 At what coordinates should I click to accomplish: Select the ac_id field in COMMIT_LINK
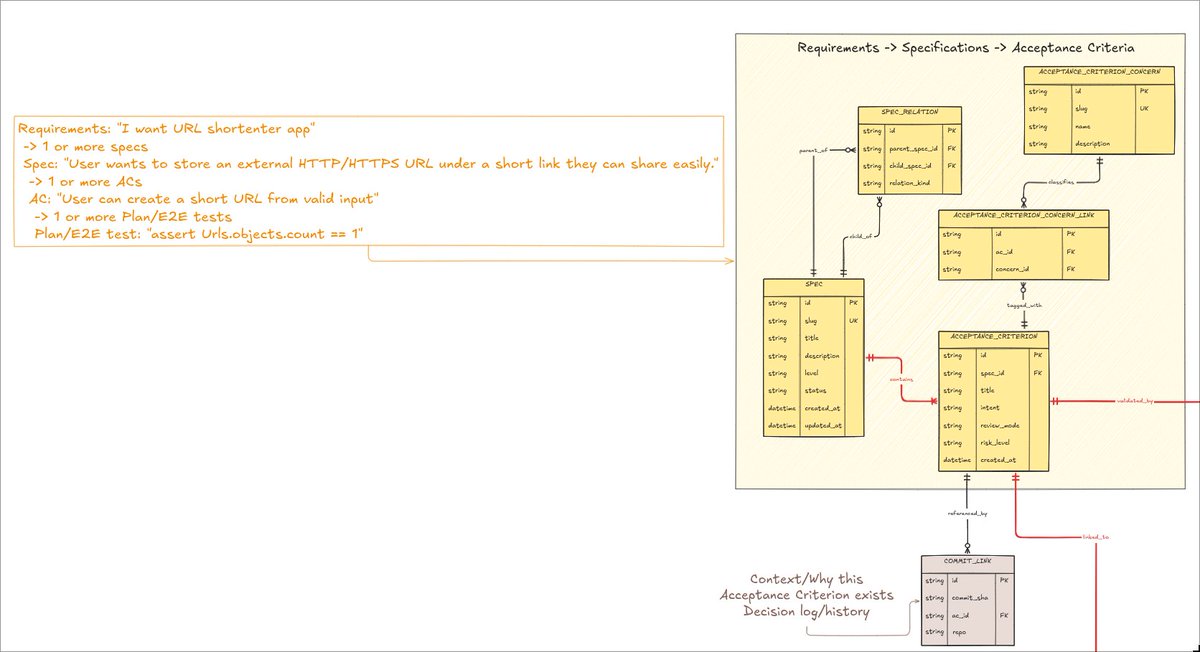coord(961,616)
